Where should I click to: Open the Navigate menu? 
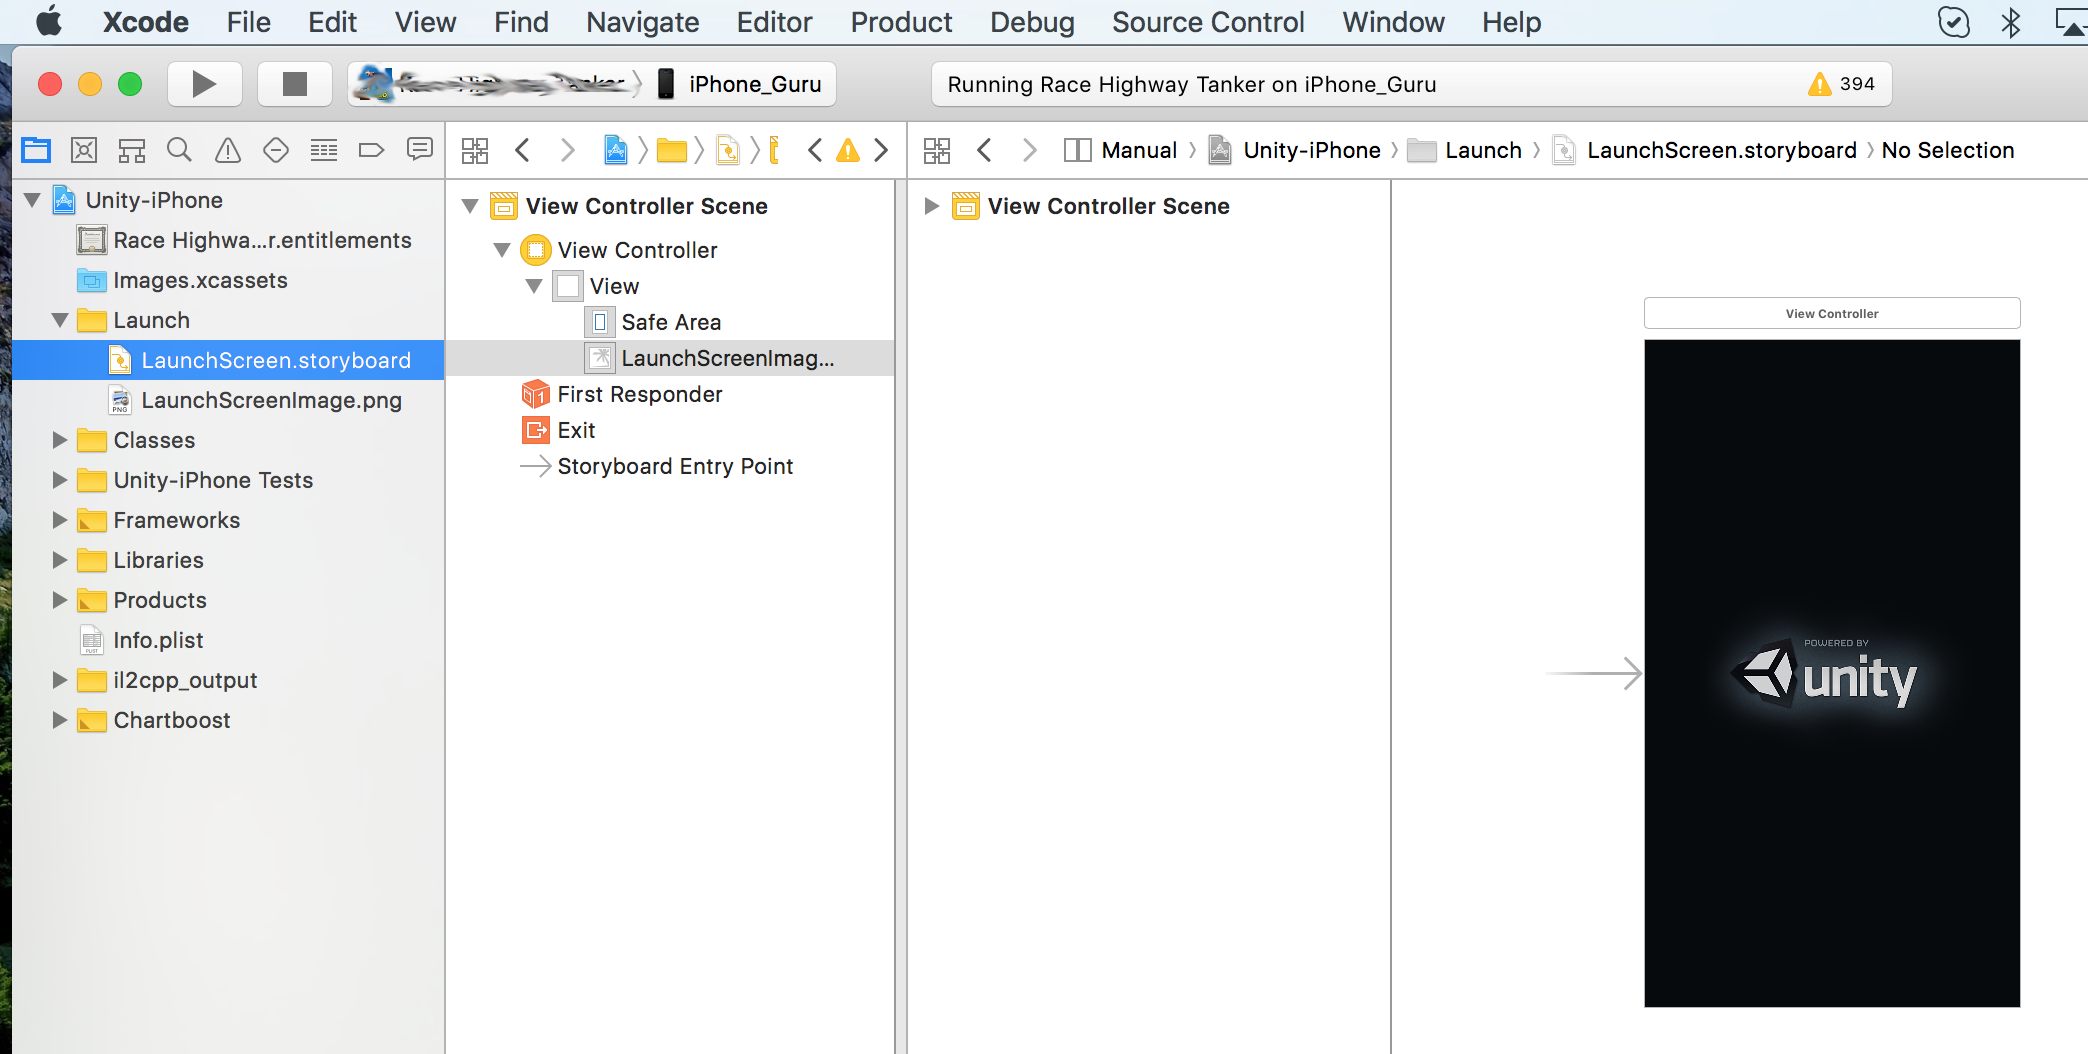point(642,22)
